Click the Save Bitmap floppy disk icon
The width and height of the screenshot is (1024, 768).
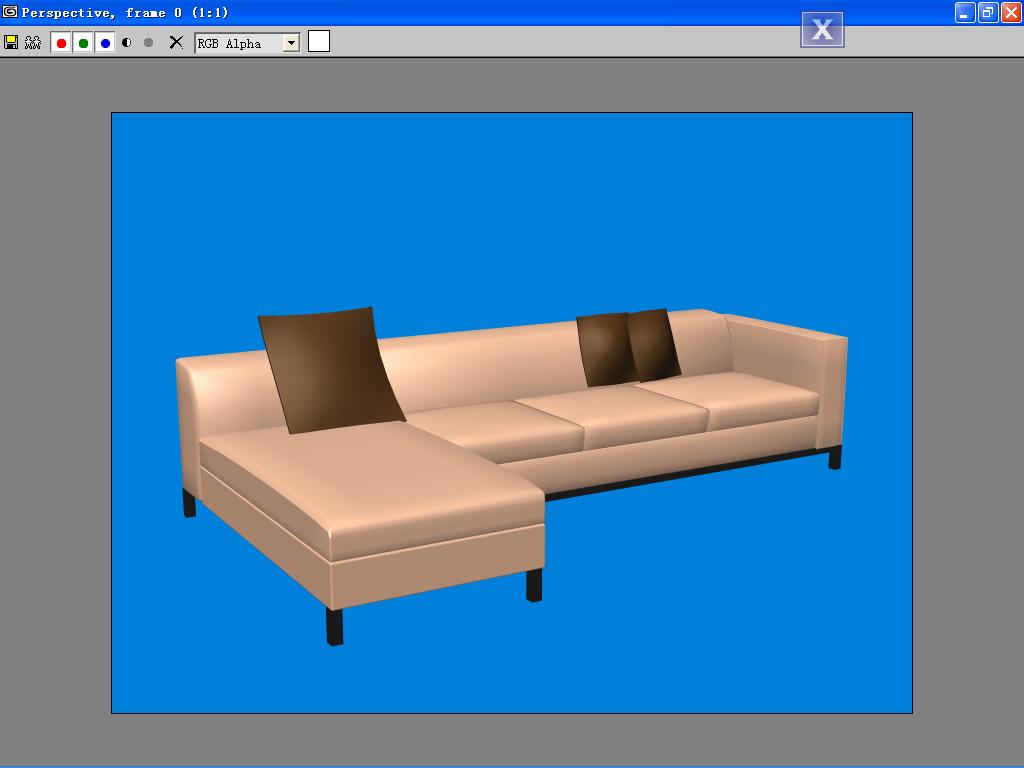11,42
